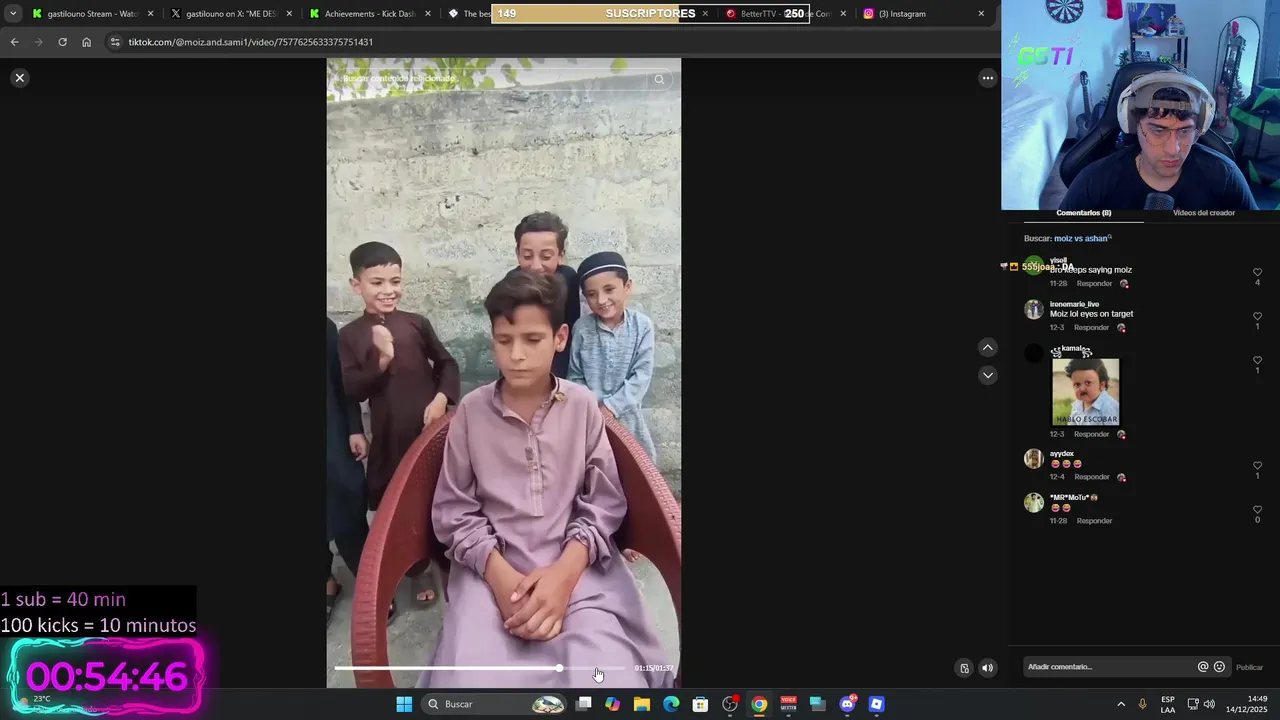Open the three-dots more options menu
This screenshot has width=1280, height=720.
pyautogui.click(x=987, y=78)
